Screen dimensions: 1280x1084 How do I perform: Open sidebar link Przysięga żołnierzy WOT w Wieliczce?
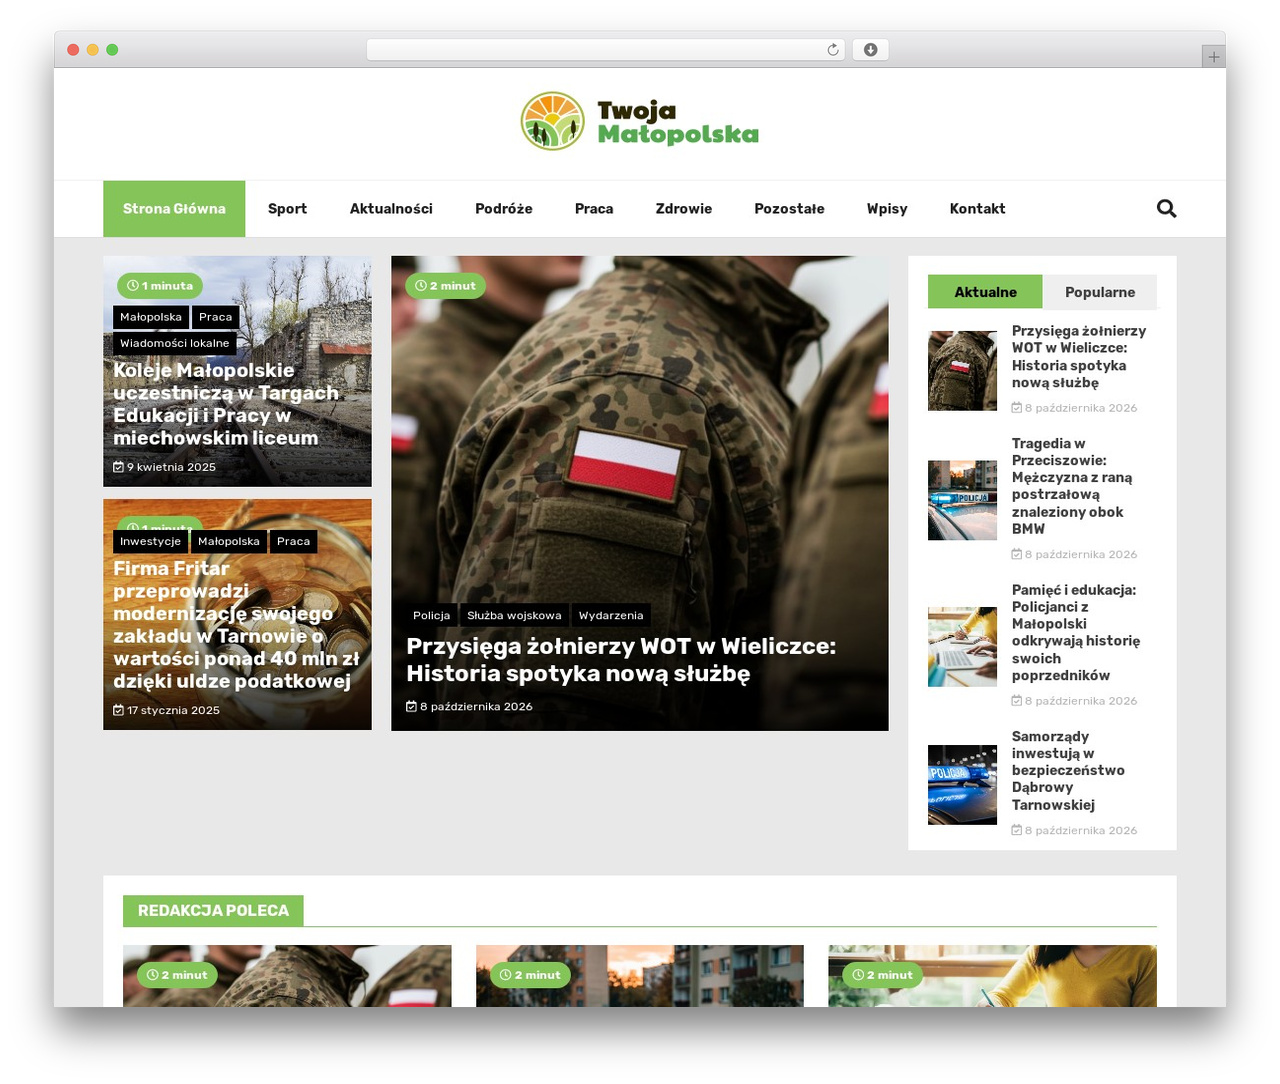pyautogui.click(x=1078, y=357)
